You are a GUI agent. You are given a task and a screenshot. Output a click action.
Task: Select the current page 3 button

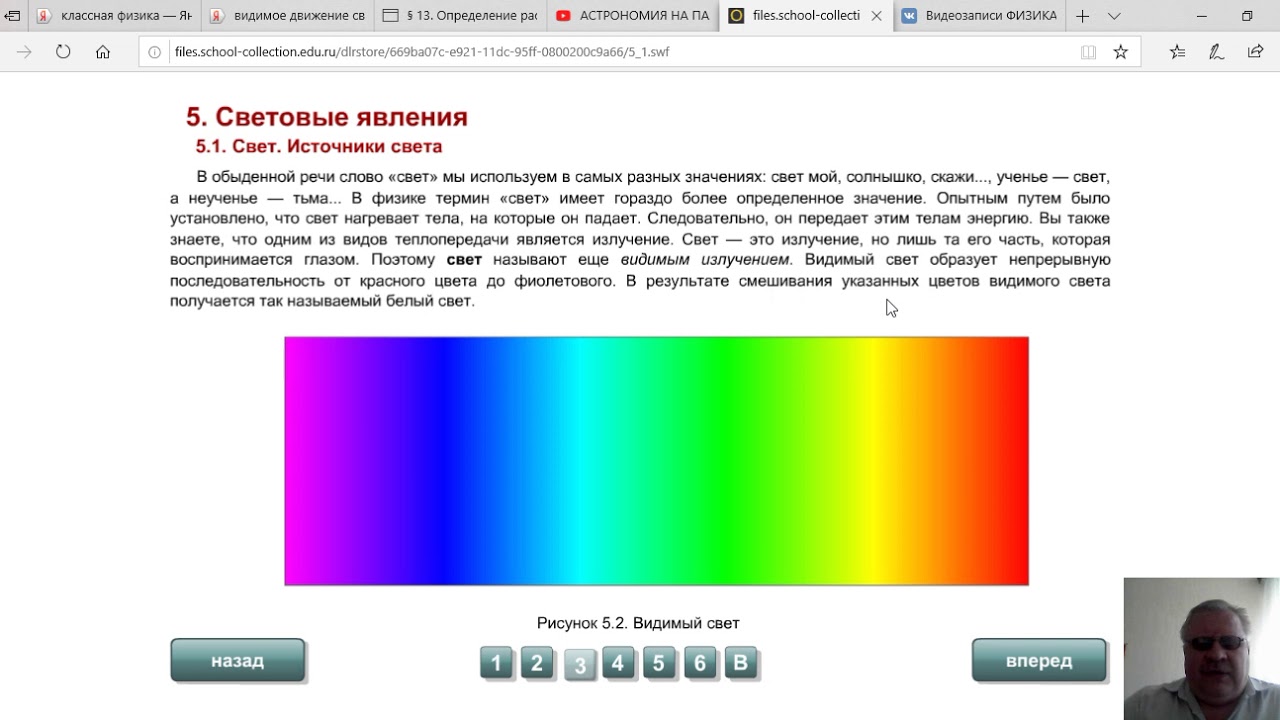coord(580,665)
